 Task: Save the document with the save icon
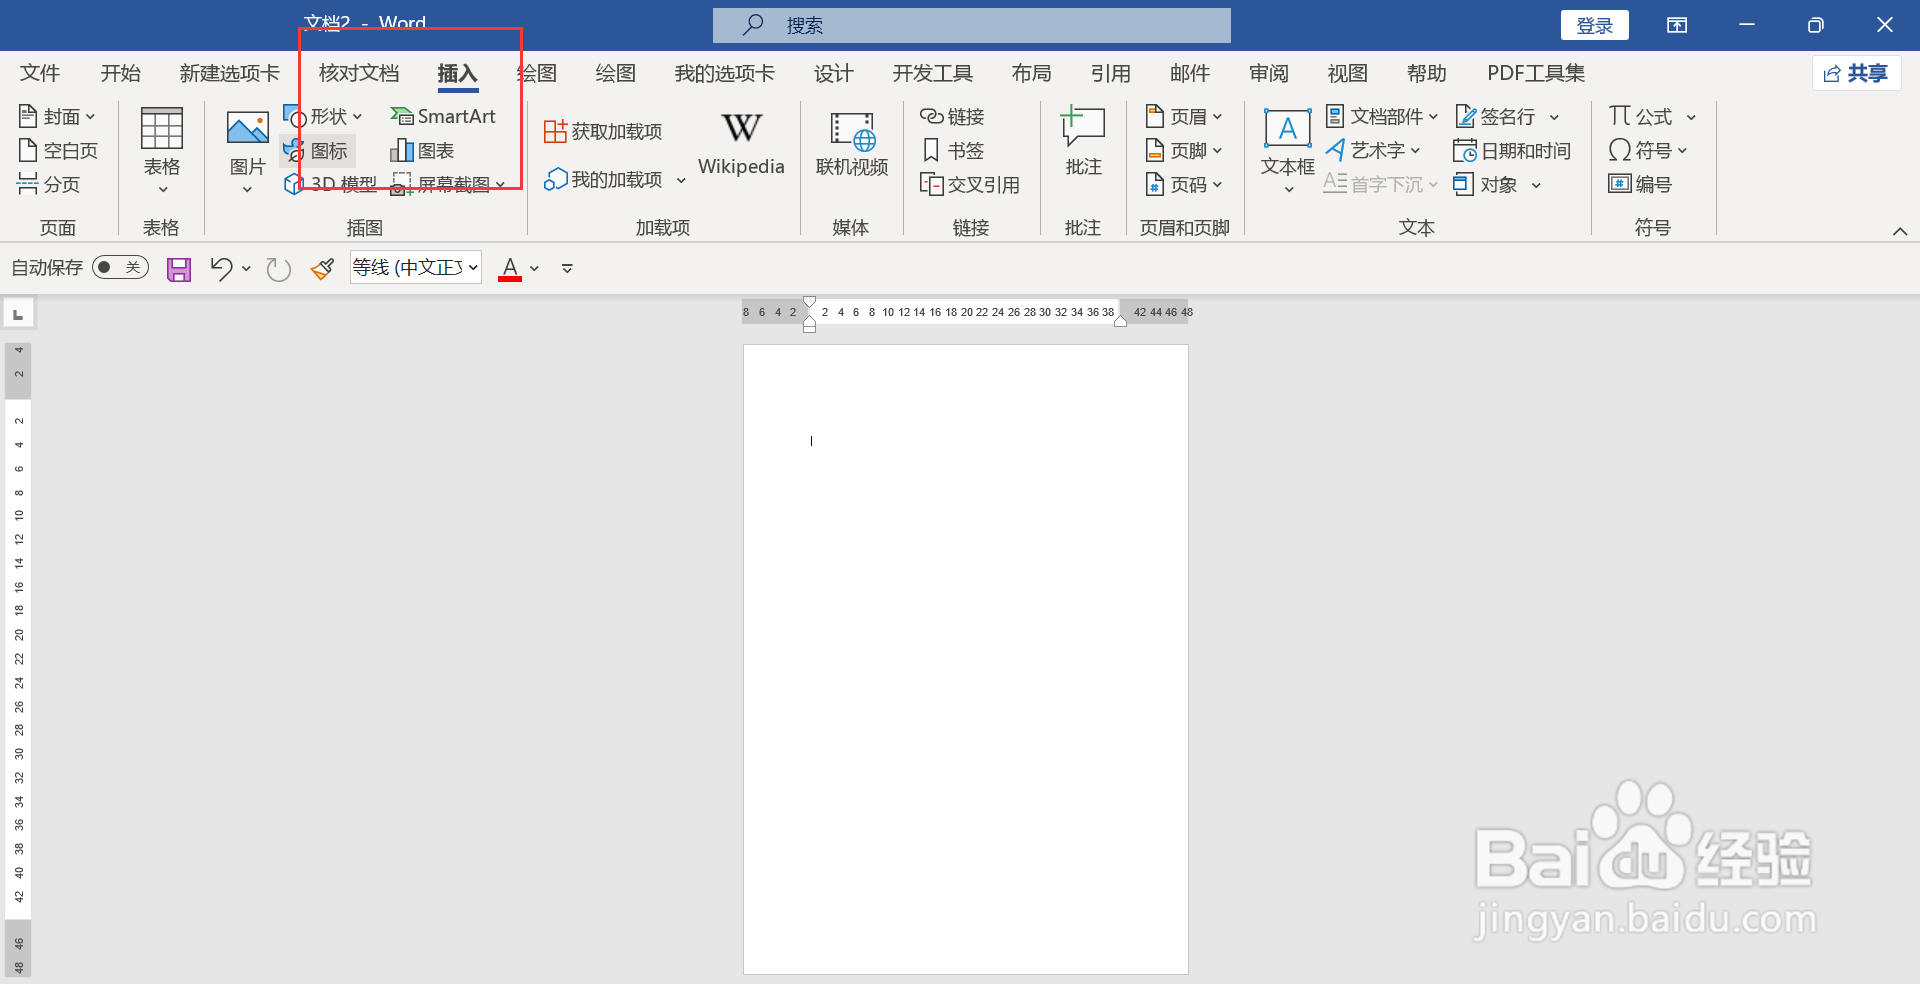pos(178,268)
